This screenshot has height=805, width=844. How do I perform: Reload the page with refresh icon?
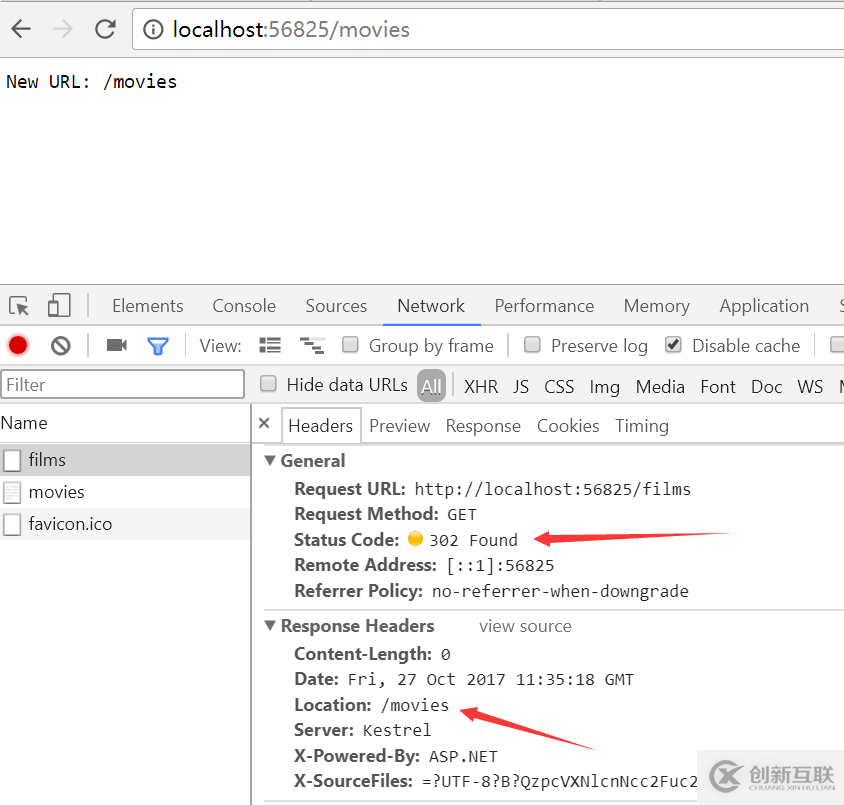pyautogui.click(x=106, y=29)
